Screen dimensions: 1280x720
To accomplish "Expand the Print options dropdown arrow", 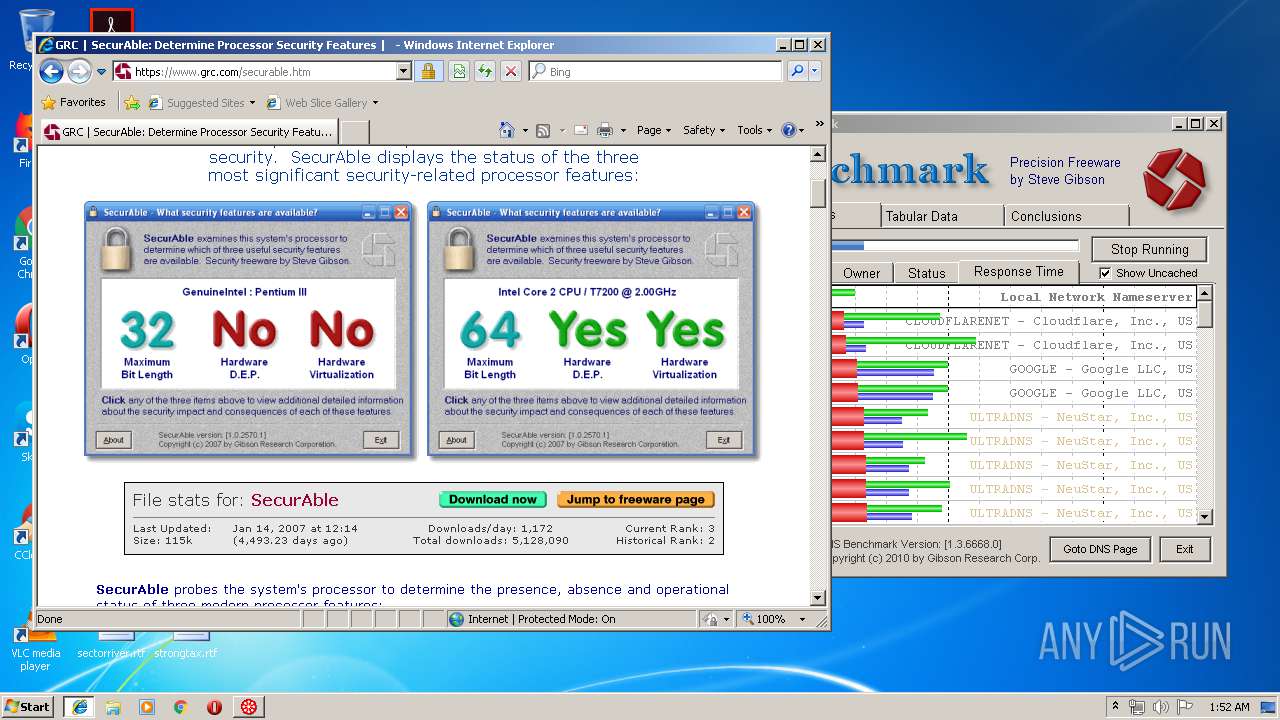I will click(623, 130).
